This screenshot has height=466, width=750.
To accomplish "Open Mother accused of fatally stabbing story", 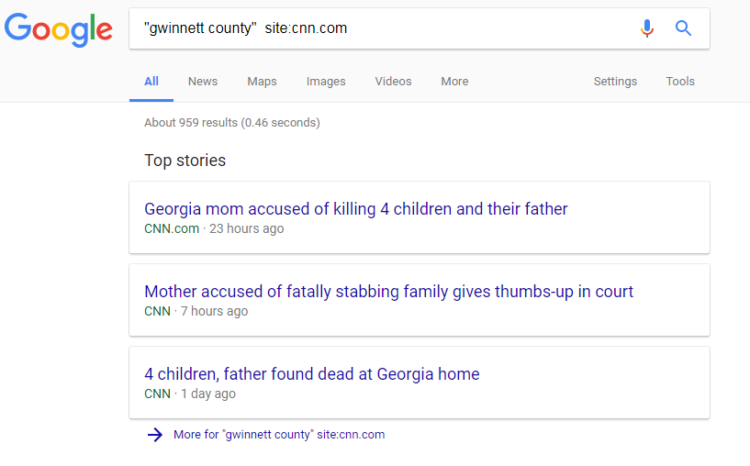I will tap(388, 291).
